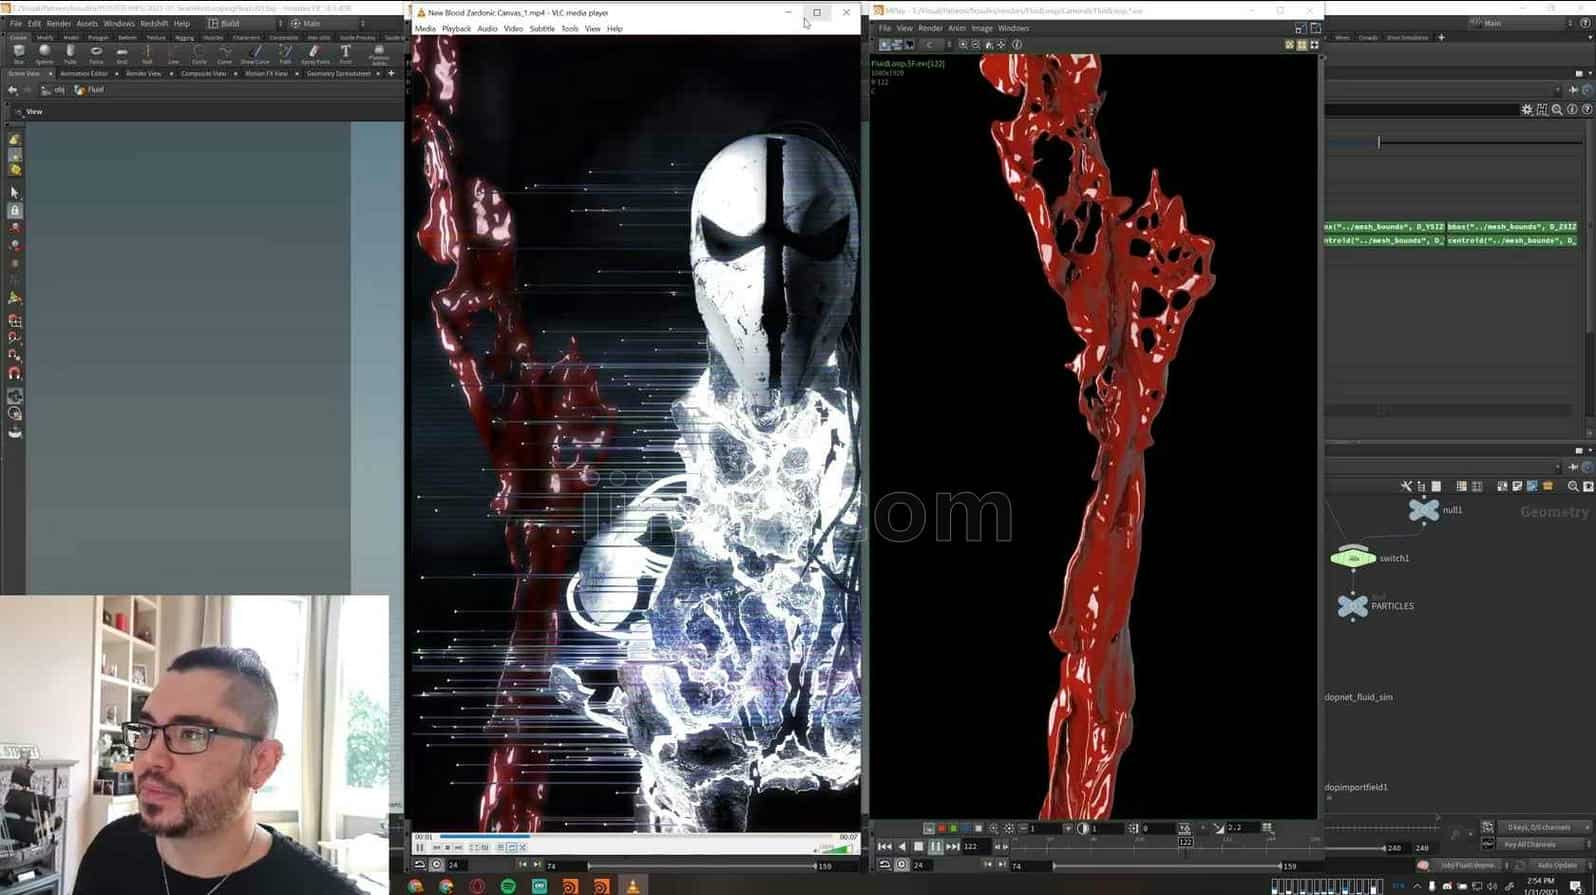Viewport: 1596px width, 895px height.
Task: Create a Tube from the shelf
Action: 70,54
